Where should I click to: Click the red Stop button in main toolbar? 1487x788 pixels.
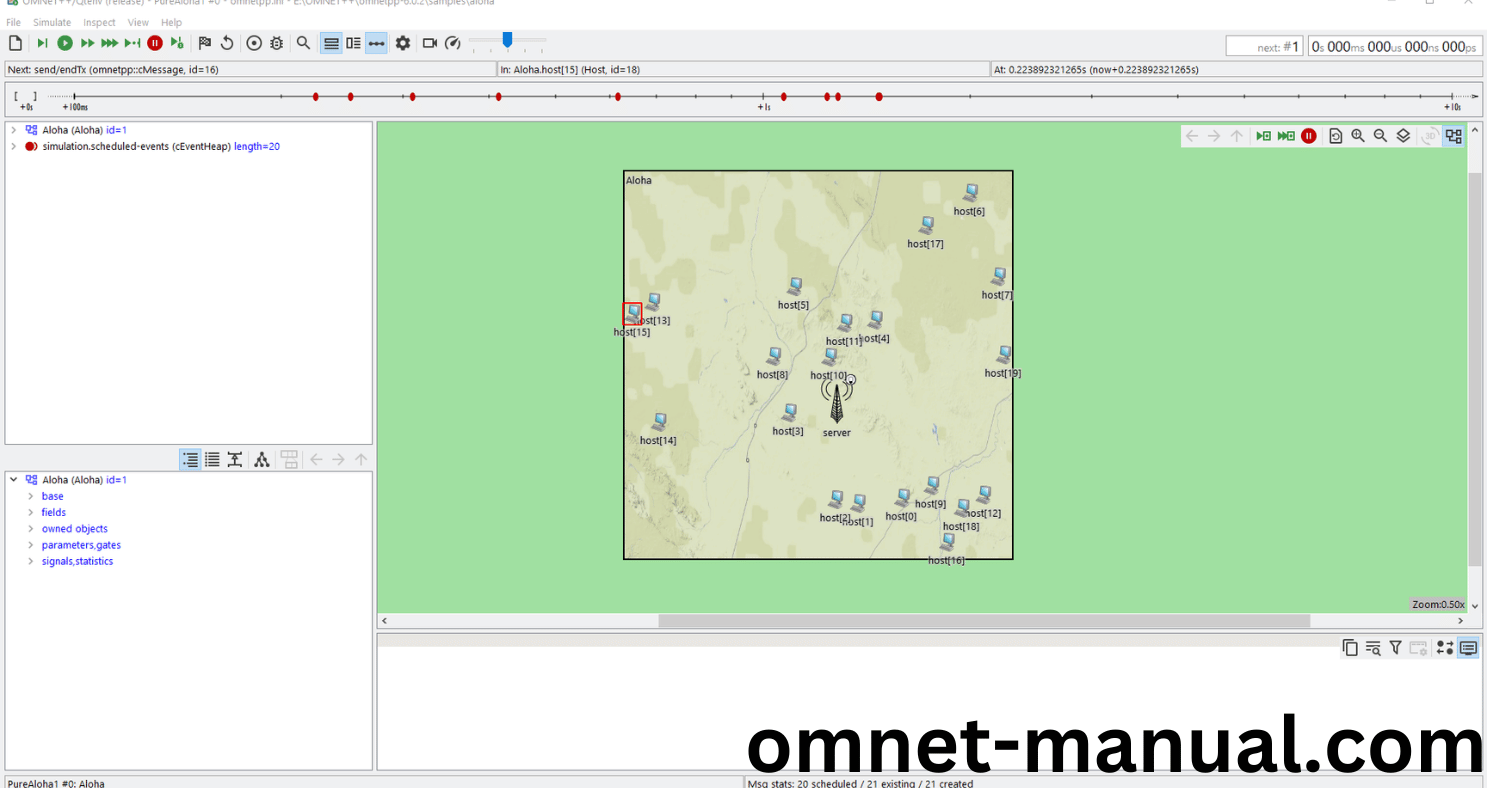(x=155, y=43)
